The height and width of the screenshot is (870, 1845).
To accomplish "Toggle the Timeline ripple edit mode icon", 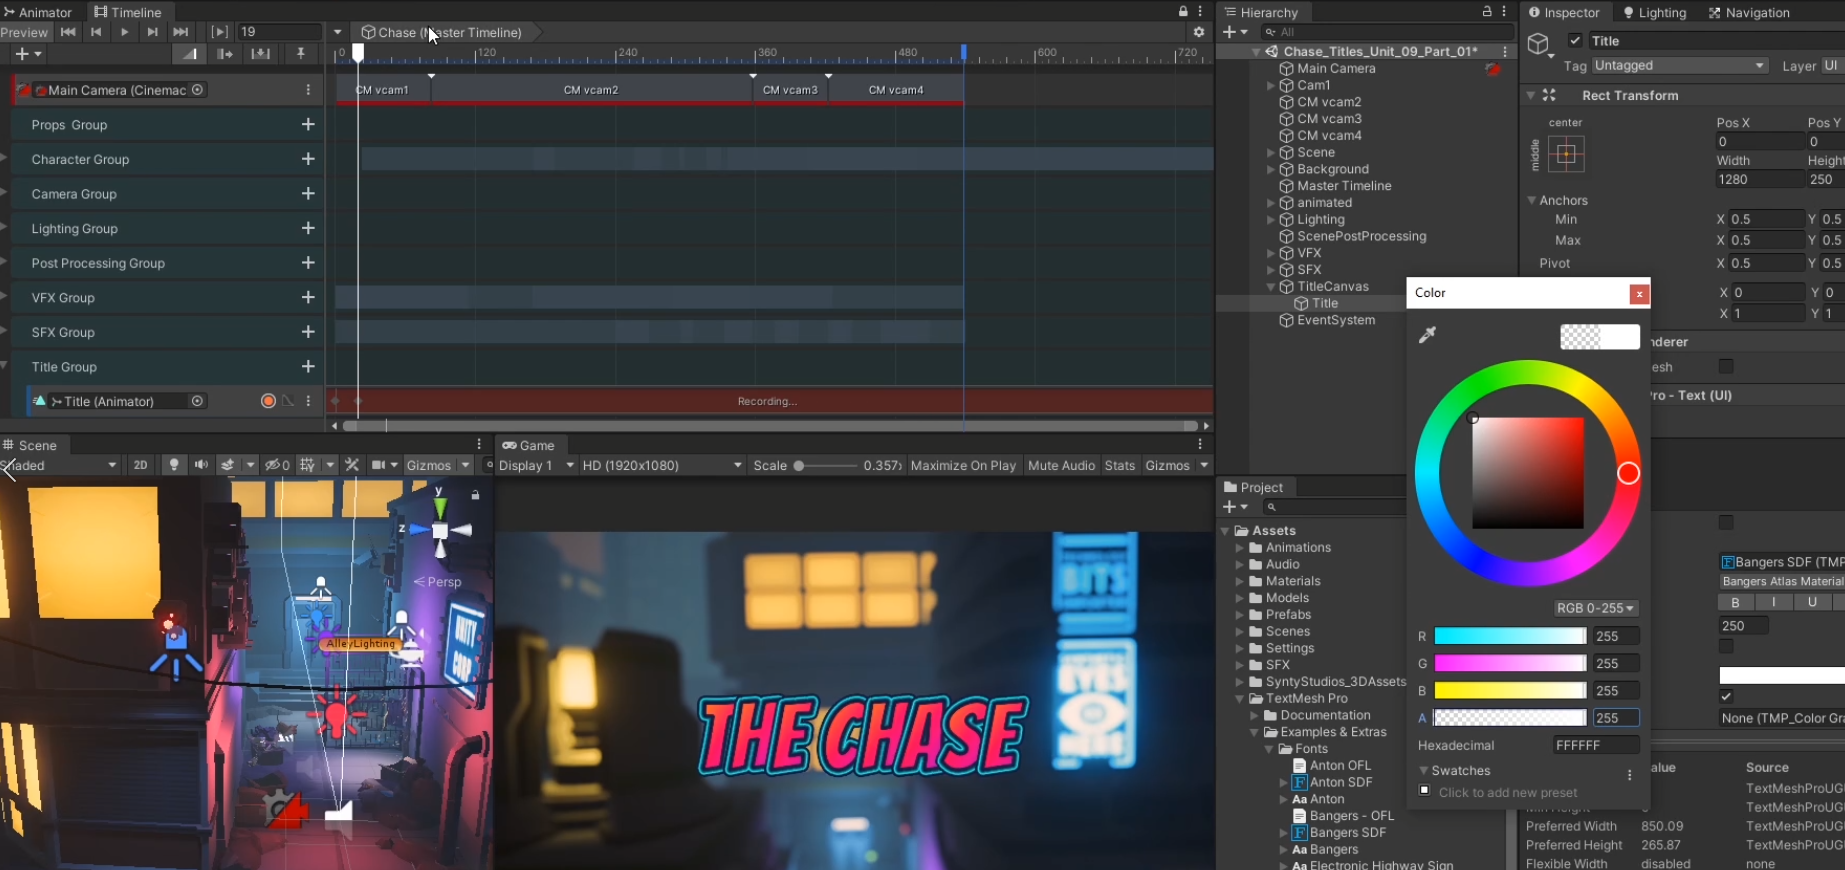I will tap(225, 54).
